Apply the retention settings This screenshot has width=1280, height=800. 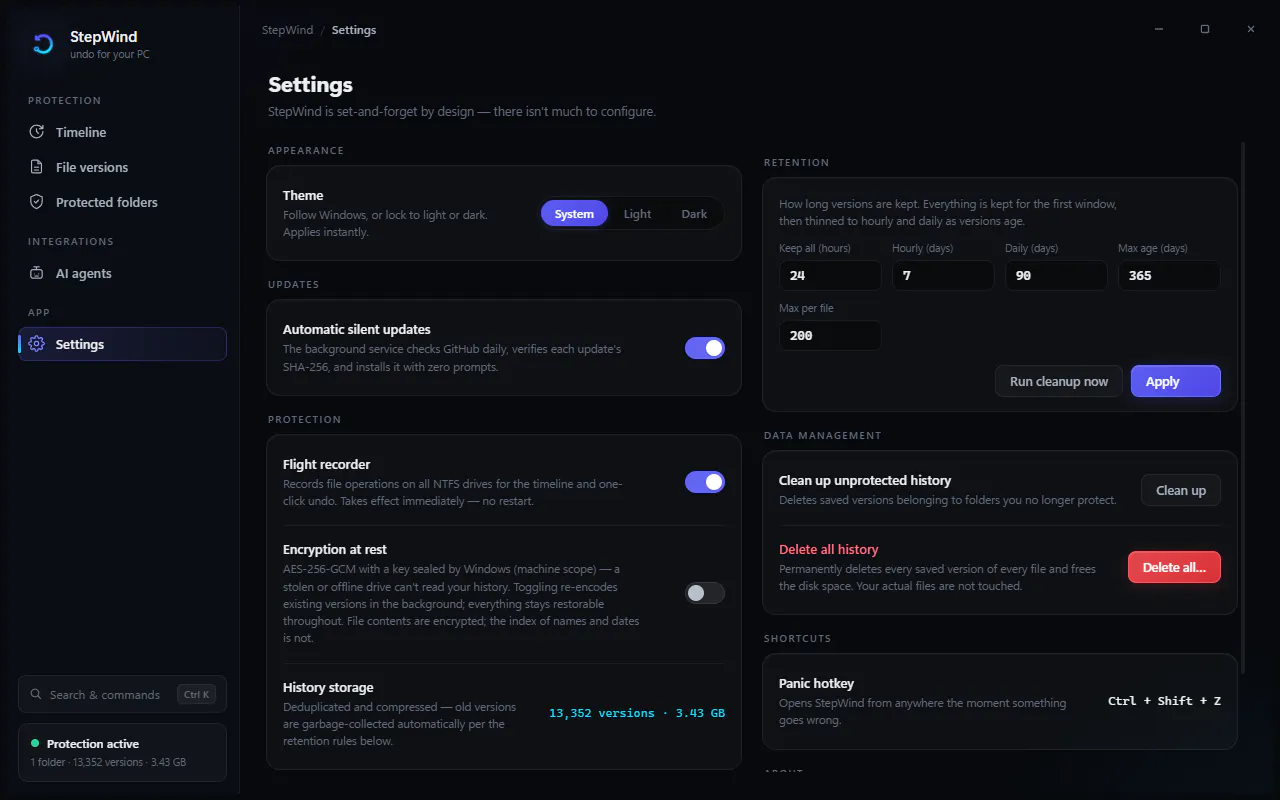1176,381
